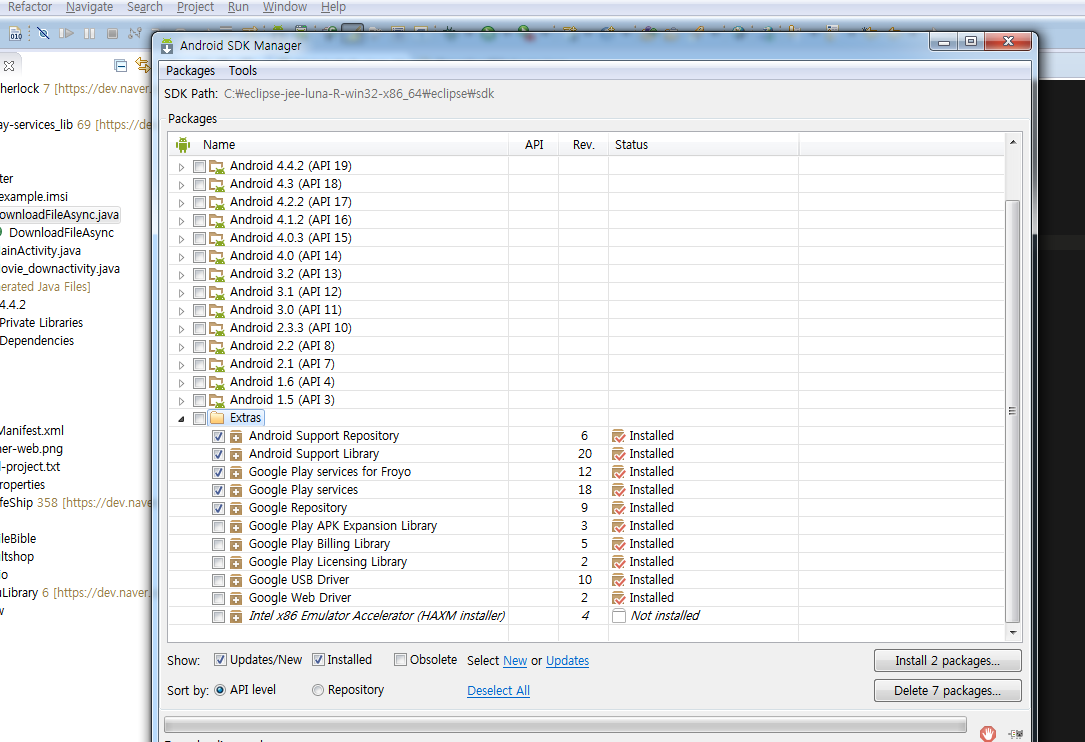Expand the Android 4.0 (API 14) node
The height and width of the screenshot is (742, 1085).
(181, 257)
